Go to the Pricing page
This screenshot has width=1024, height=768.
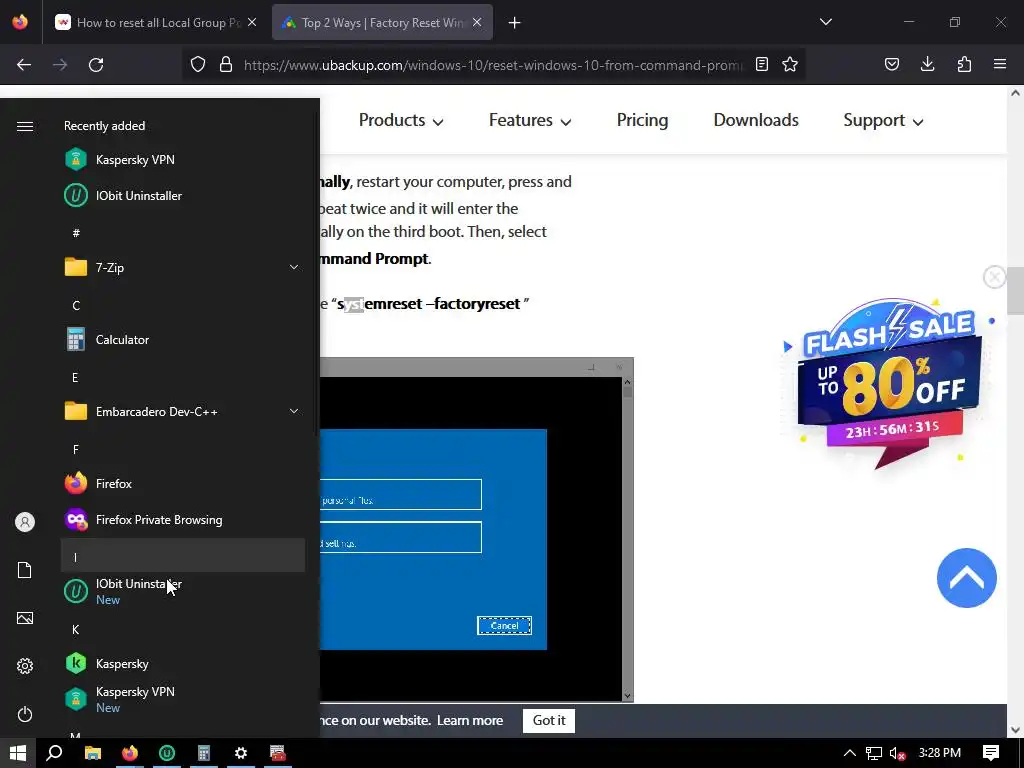click(x=642, y=120)
